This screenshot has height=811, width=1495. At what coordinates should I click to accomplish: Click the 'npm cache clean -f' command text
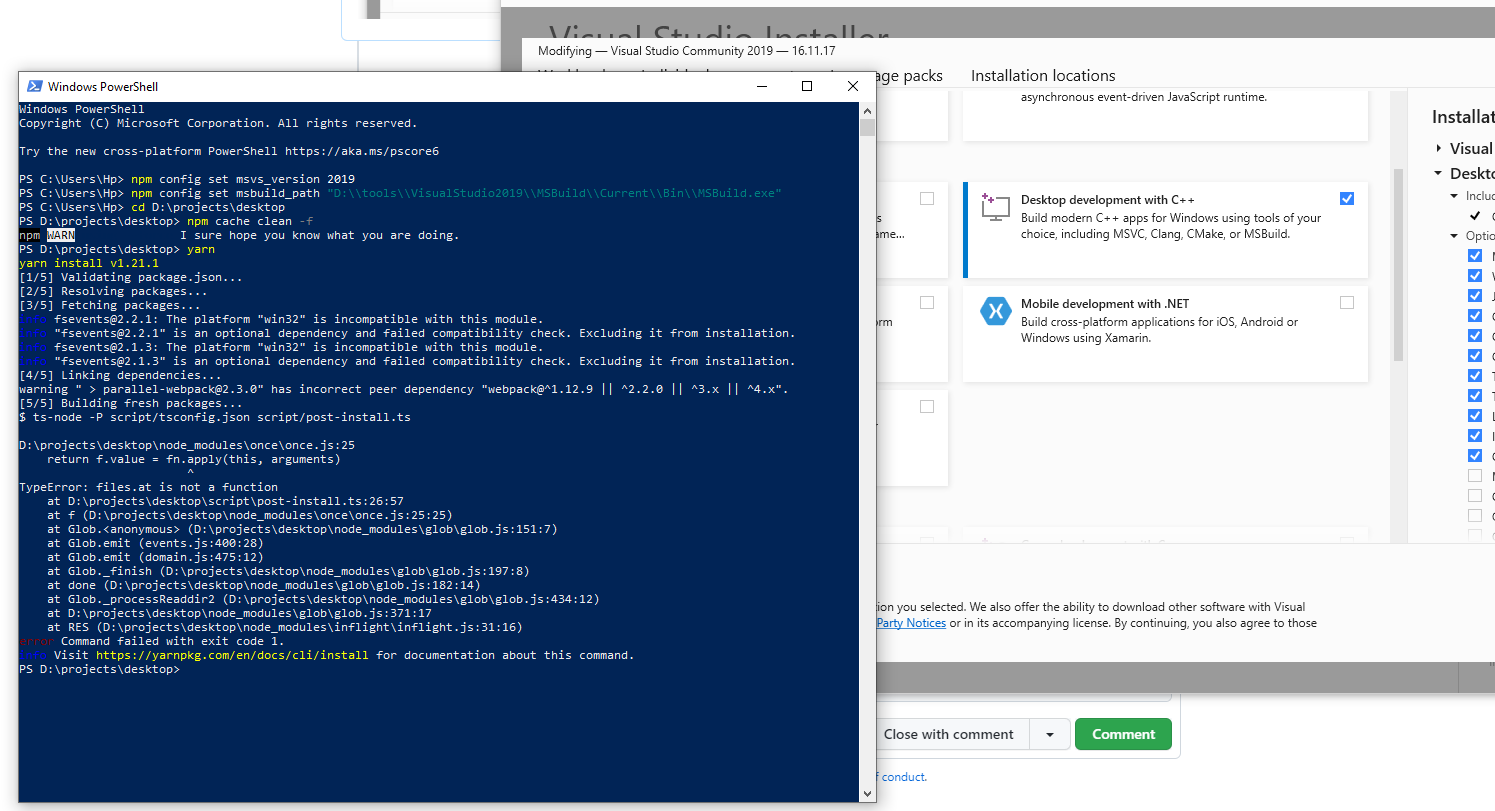coord(250,221)
